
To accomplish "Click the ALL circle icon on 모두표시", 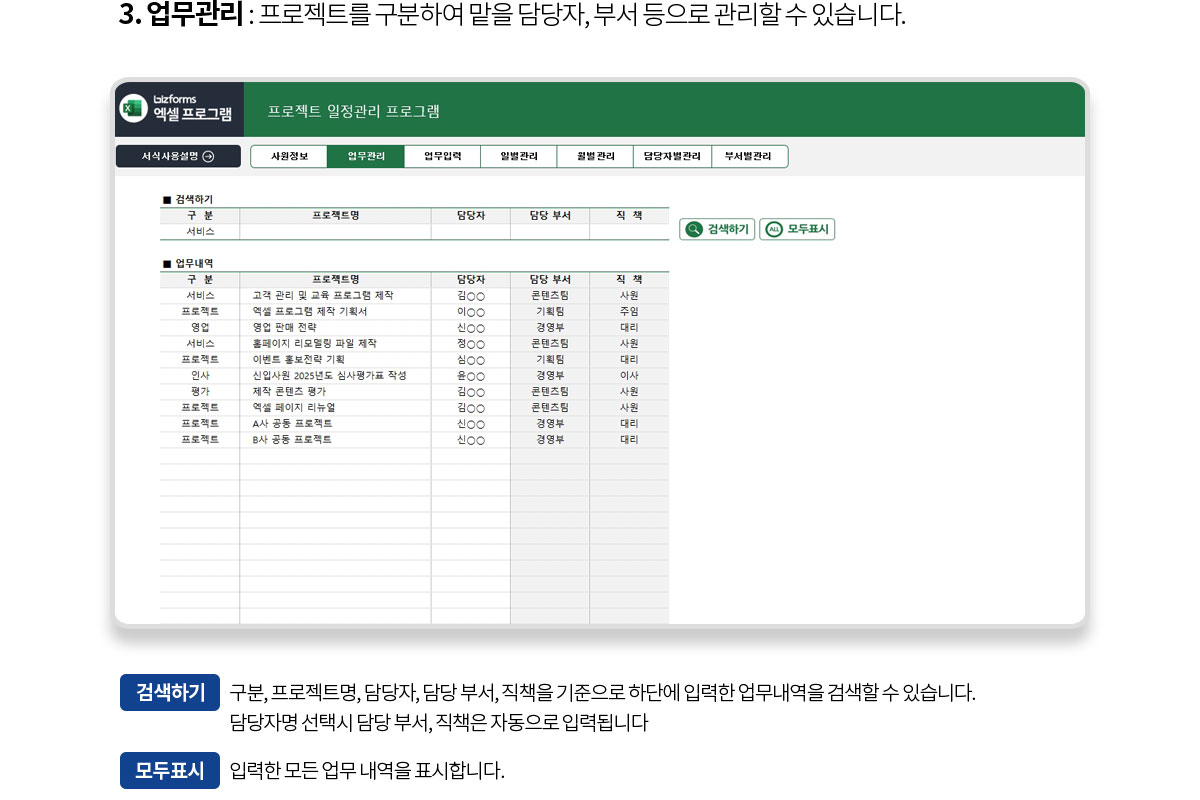I will tap(773, 229).
